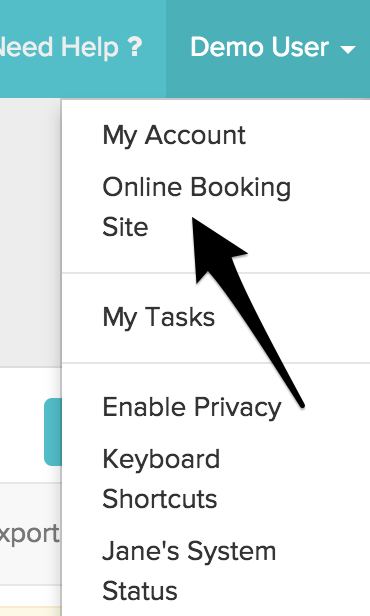Open Jane's System Status page
This screenshot has height=616, width=370.
point(189,570)
